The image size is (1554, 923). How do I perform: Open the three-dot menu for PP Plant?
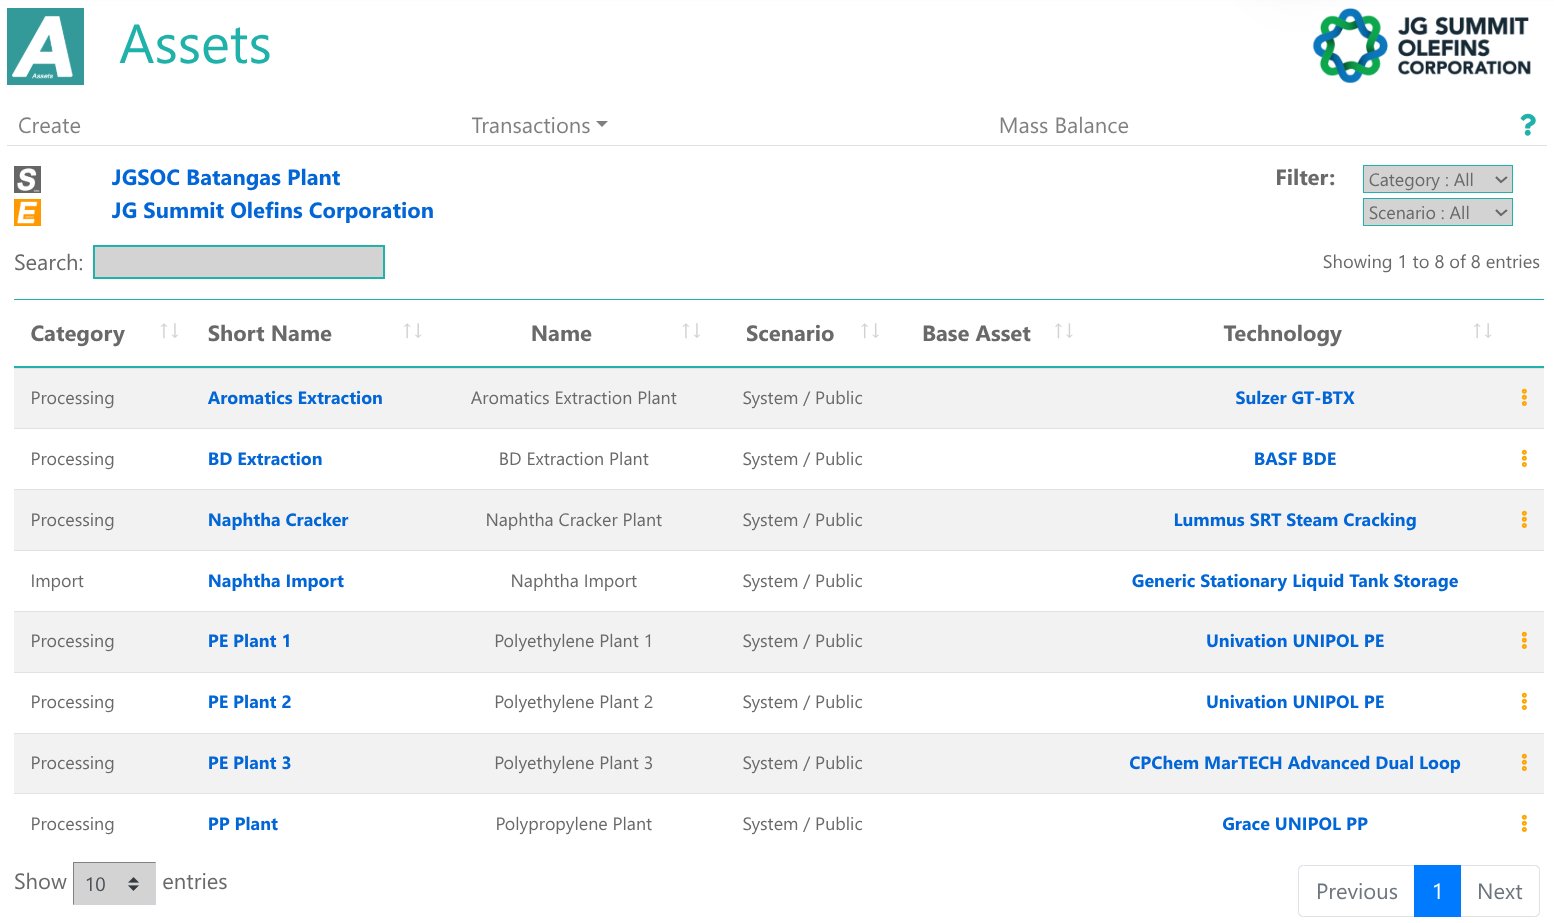pos(1523,824)
